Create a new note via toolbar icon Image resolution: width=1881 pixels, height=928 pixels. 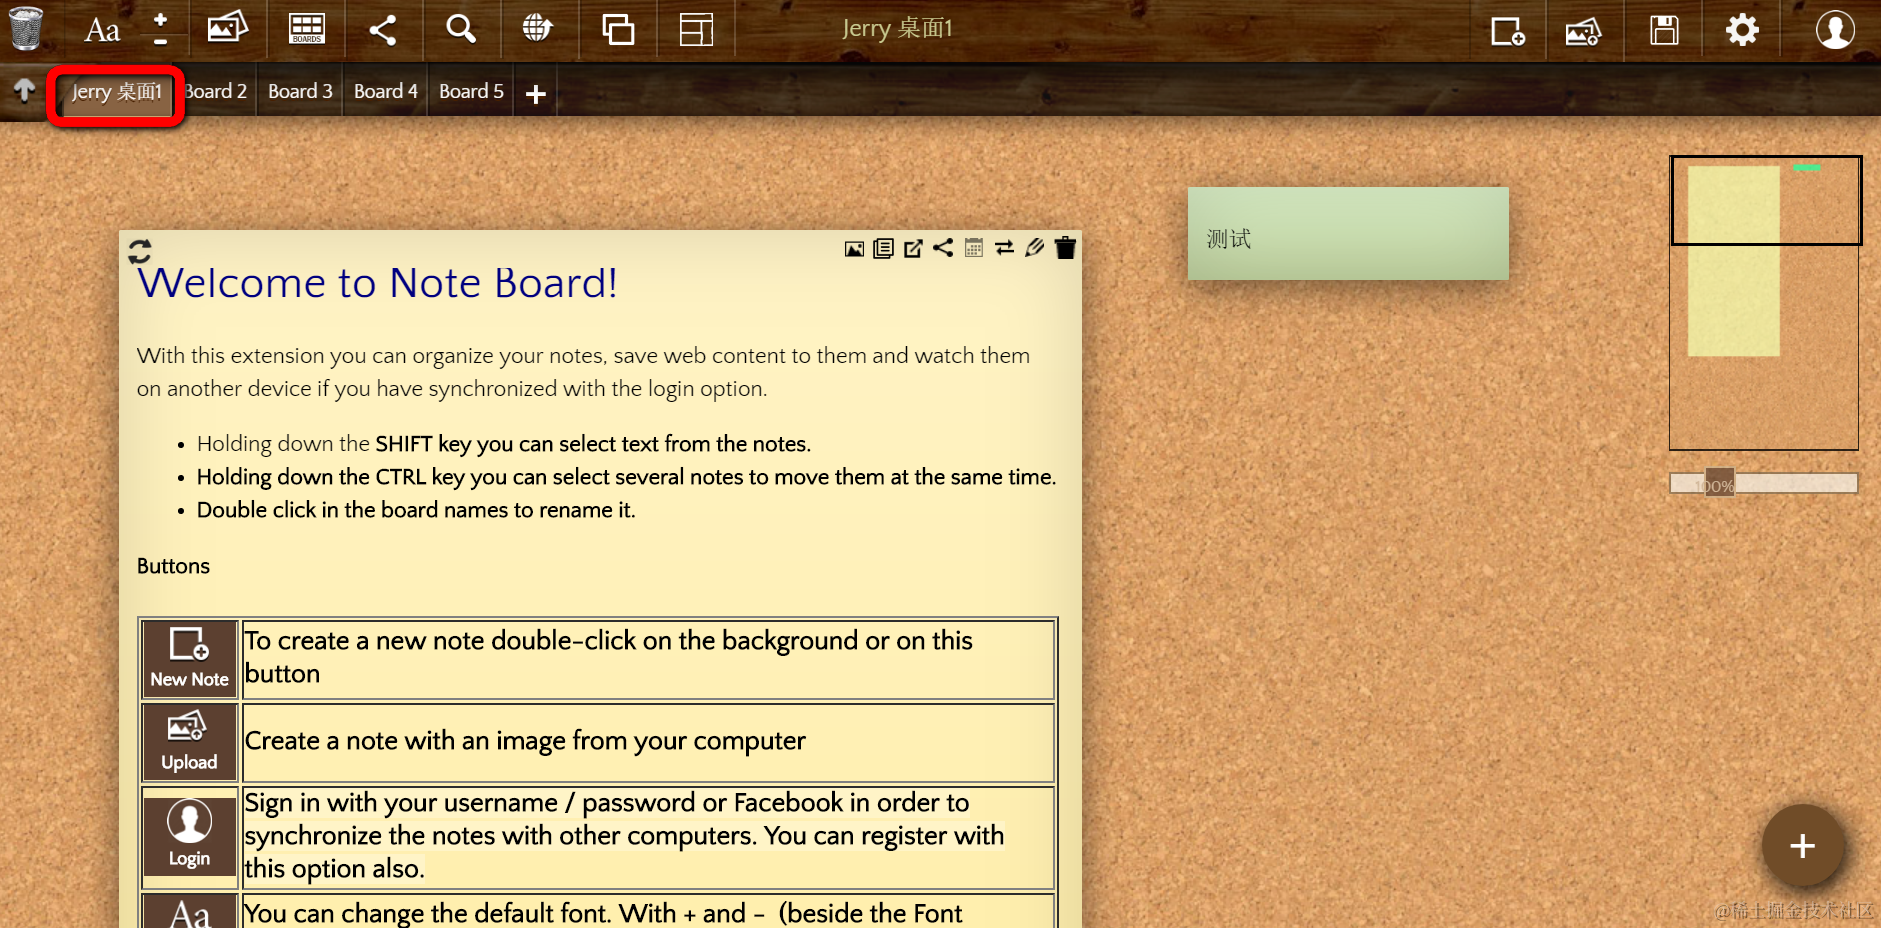click(x=1507, y=31)
